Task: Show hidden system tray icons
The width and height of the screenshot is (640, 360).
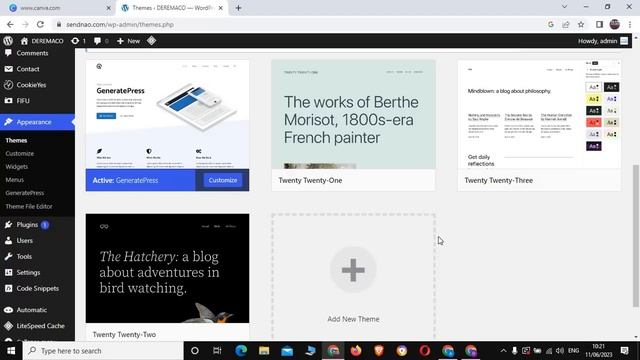Action: point(503,351)
